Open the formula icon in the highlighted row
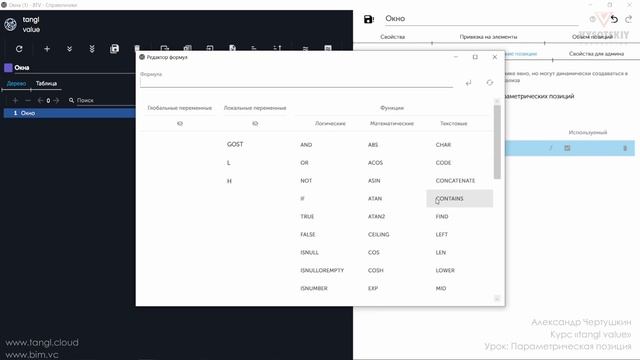Image resolution: width=640 pixels, height=360 pixels. click(x=551, y=148)
